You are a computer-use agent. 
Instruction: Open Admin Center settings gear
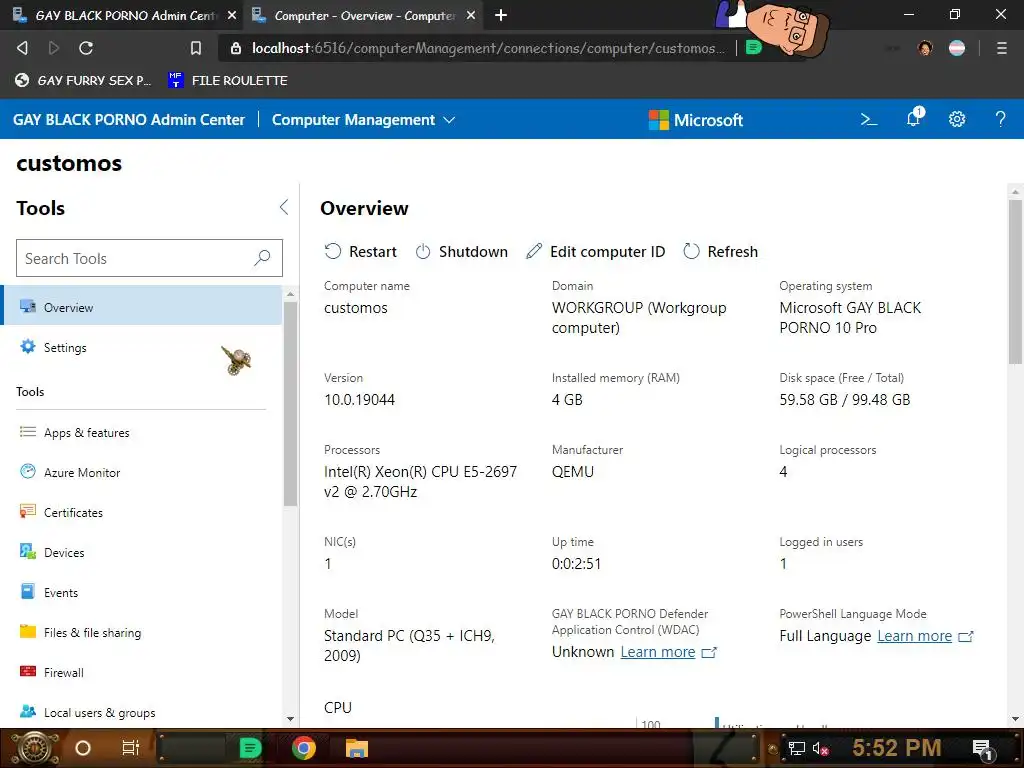pos(957,119)
